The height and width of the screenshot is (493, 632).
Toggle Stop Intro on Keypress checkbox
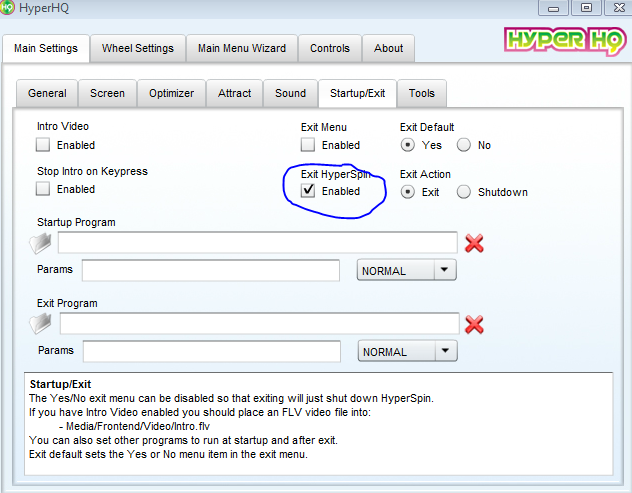click(x=44, y=189)
